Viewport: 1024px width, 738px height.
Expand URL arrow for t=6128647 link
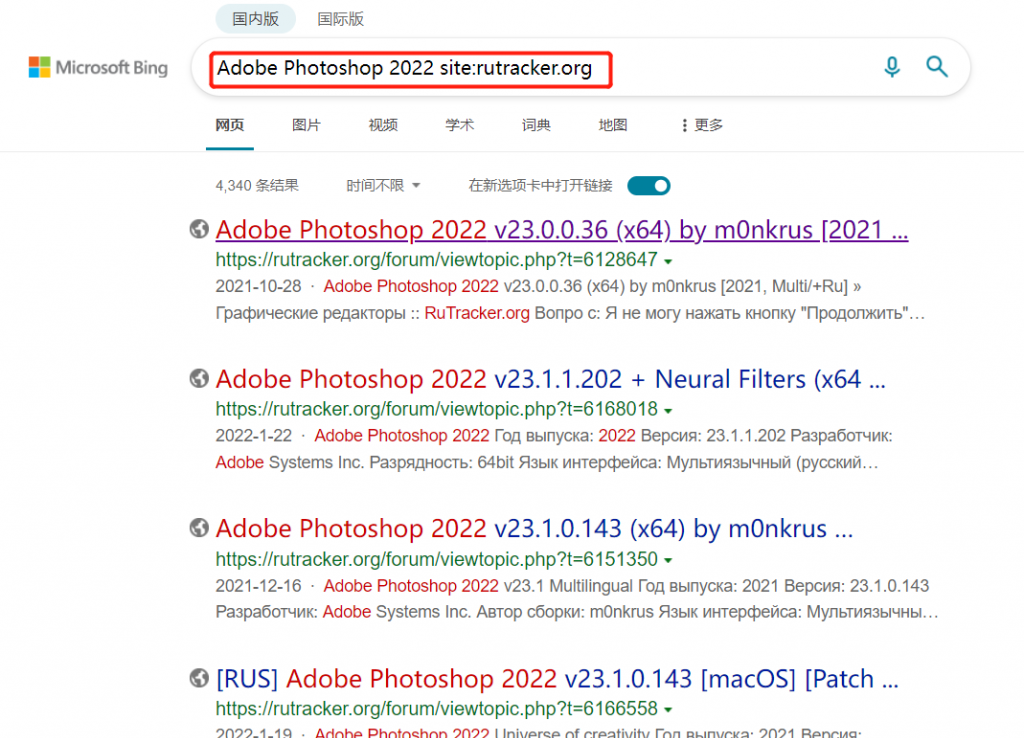[x=668, y=261]
